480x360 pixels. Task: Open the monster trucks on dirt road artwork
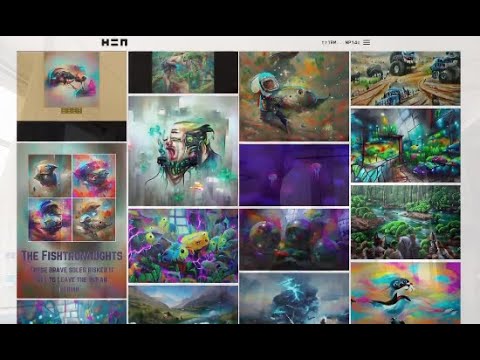pyautogui.click(x=405, y=79)
